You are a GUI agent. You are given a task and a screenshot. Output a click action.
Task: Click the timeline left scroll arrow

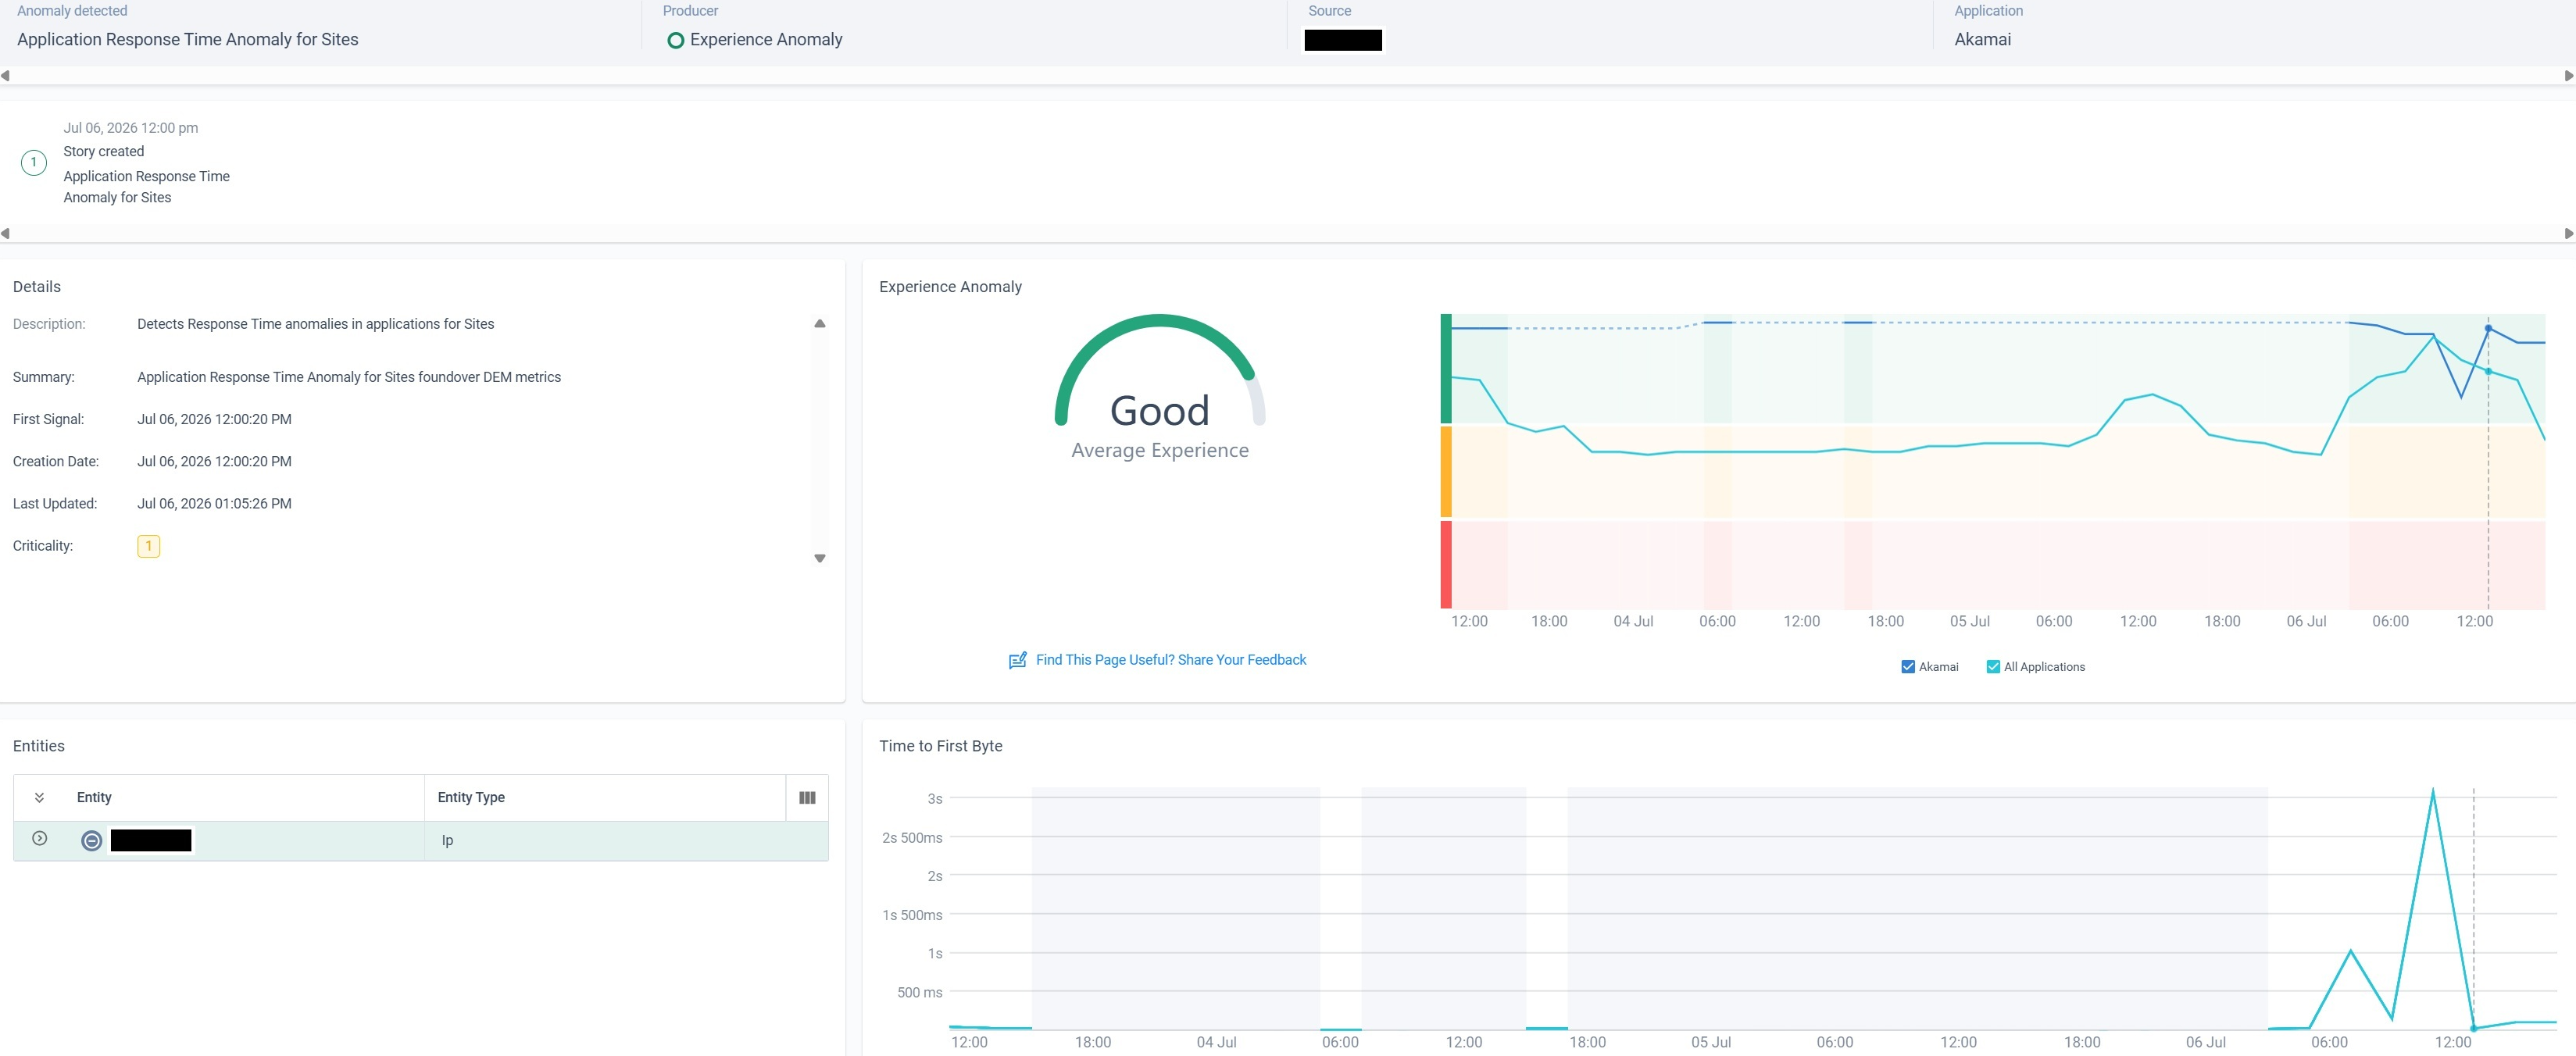[6, 234]
